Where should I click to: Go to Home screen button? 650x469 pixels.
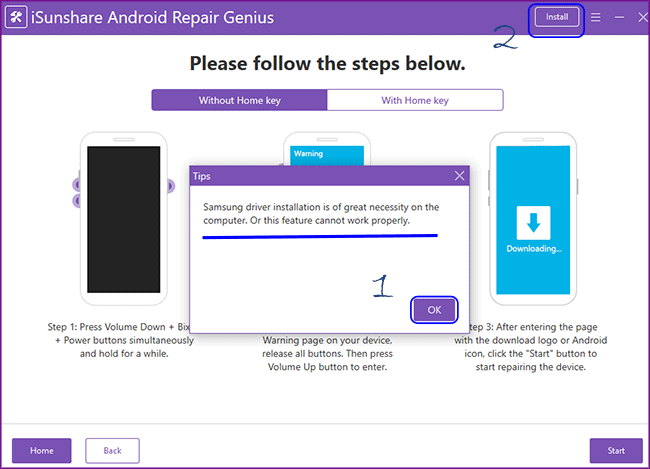click(x=41, y=450)
